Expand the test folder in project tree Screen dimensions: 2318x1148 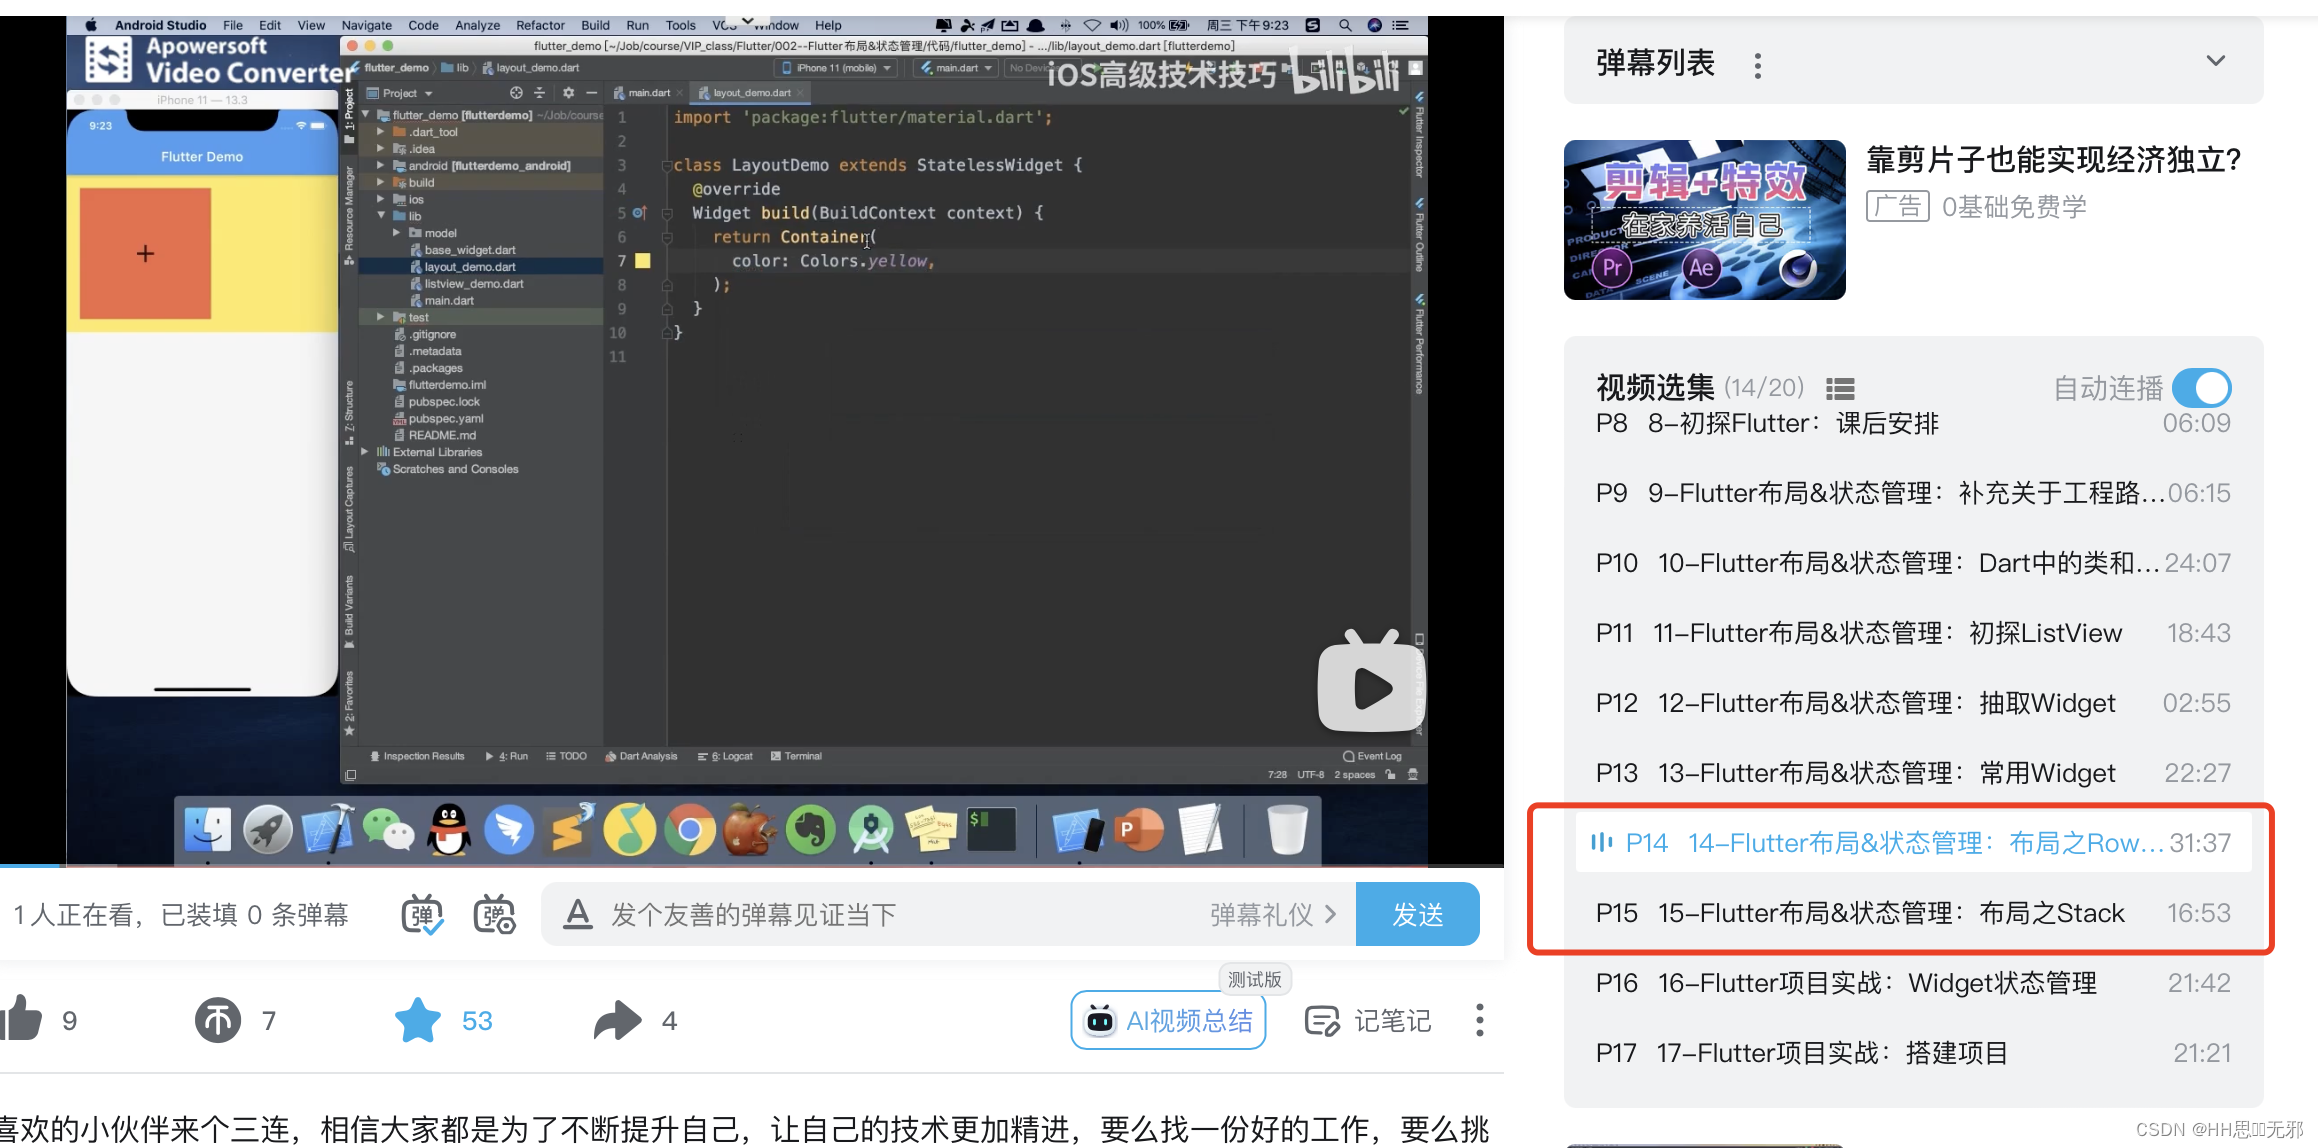[380, 317]
